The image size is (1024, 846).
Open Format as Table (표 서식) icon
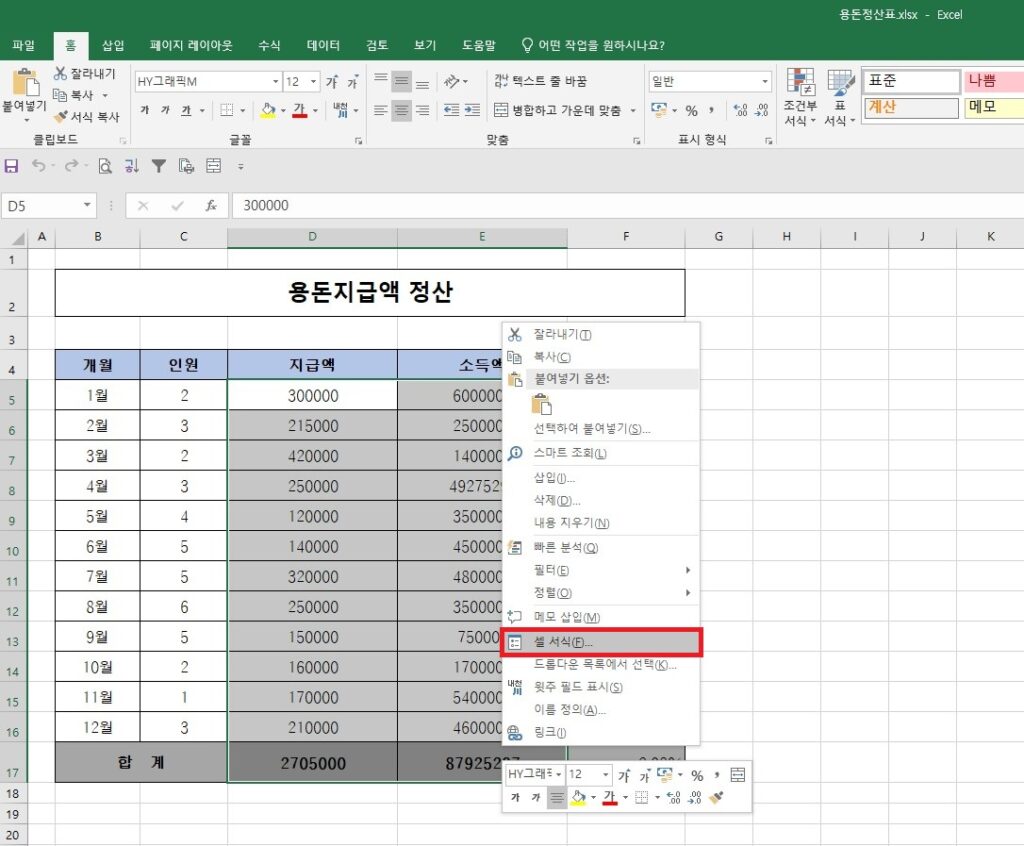(840, 97)
